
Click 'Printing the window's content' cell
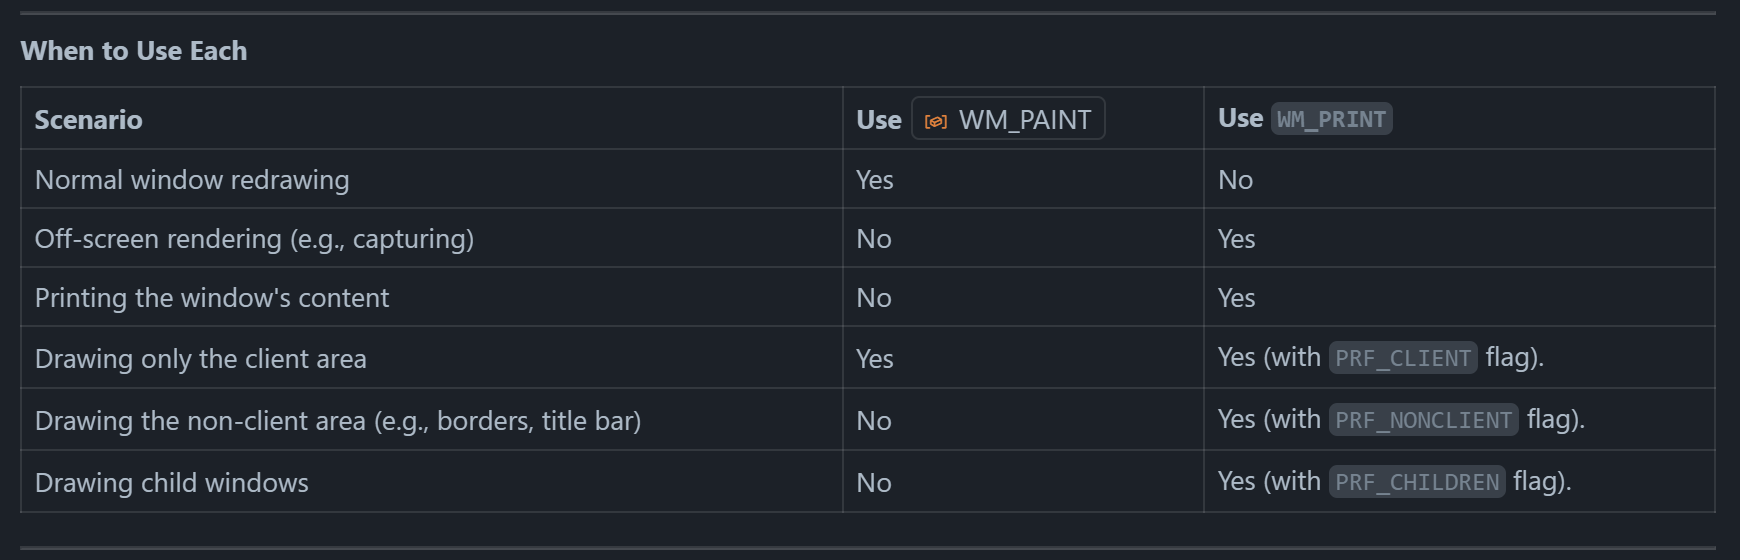(212, 298)
